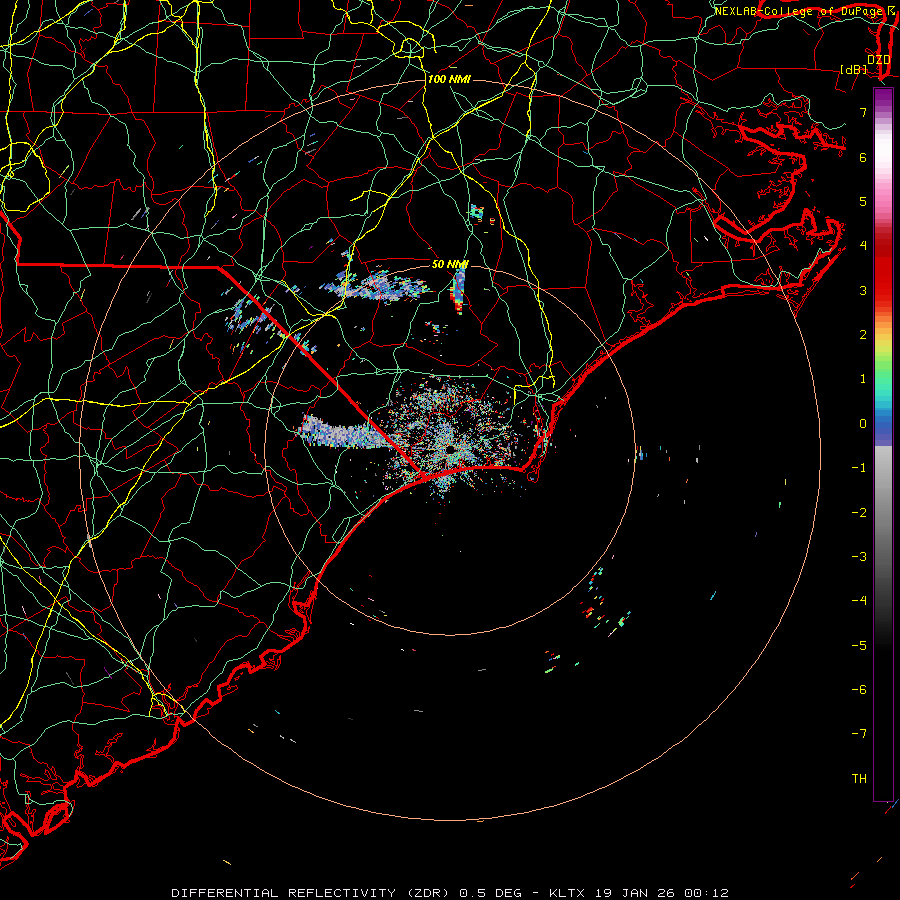Screen dimensions: 900x900
Task: Click the scale value 2 label
Action: (x=863, y=335)
